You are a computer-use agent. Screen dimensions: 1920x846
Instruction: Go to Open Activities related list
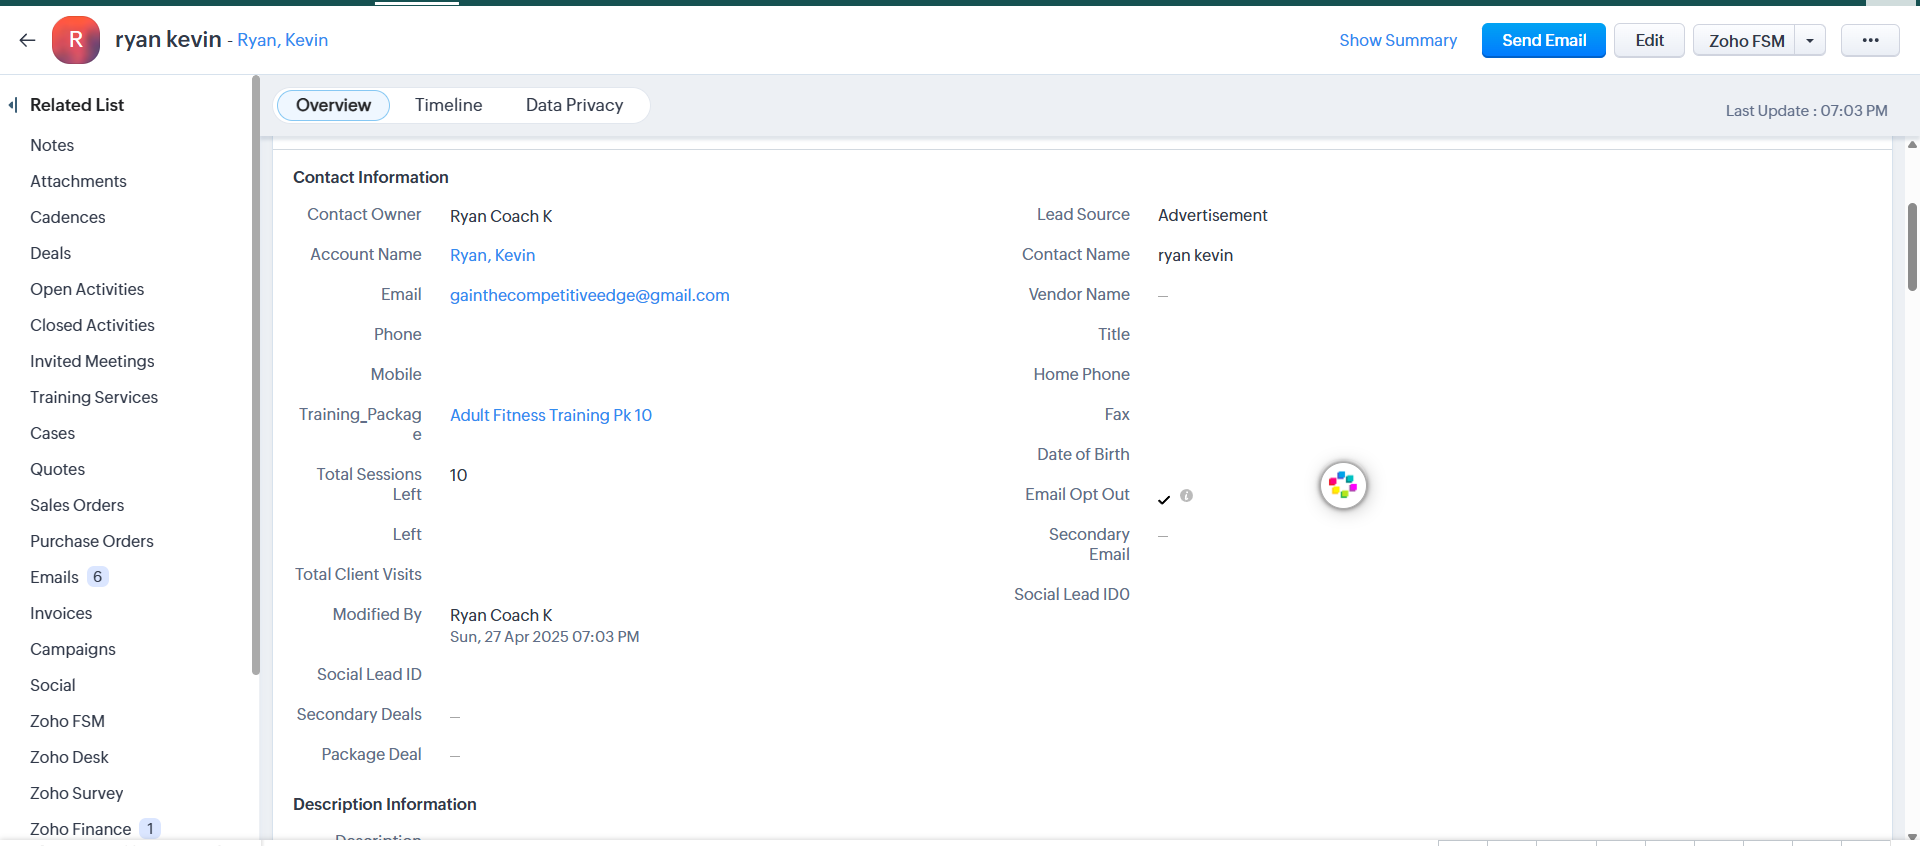87,289
